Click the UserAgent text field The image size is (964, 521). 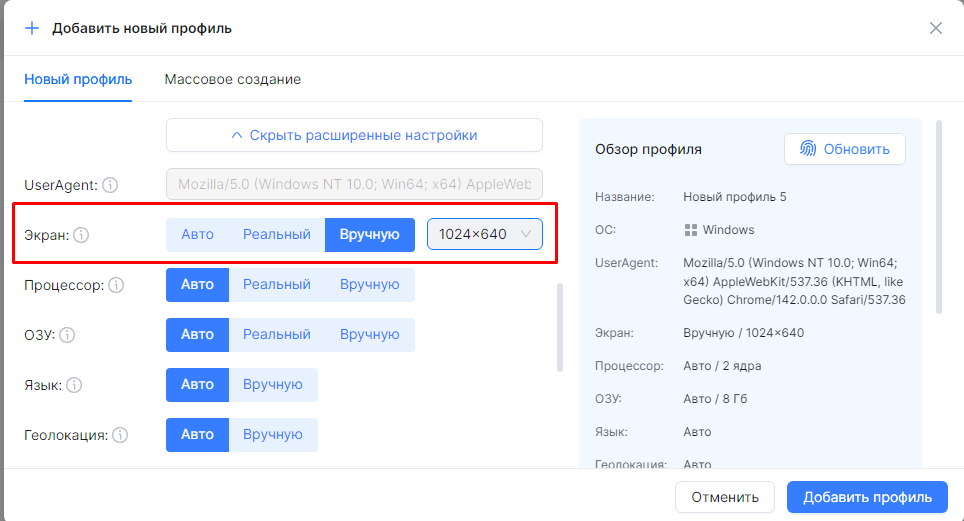click(x=354, y=185)
